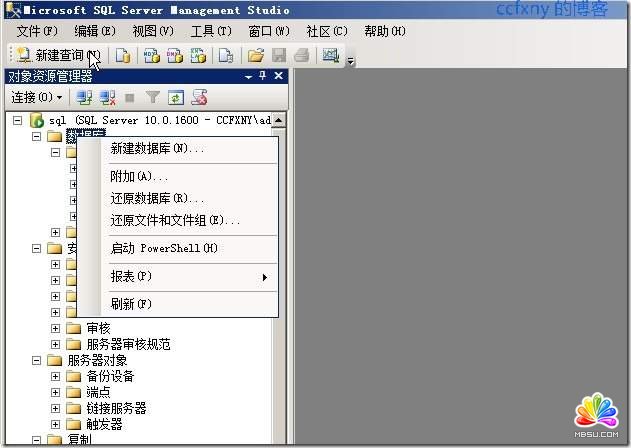Image resolution: width=631 pixels, height=448 pixels.
Task: Click the Analysis Services MDX Query icon
Action: 151,55
